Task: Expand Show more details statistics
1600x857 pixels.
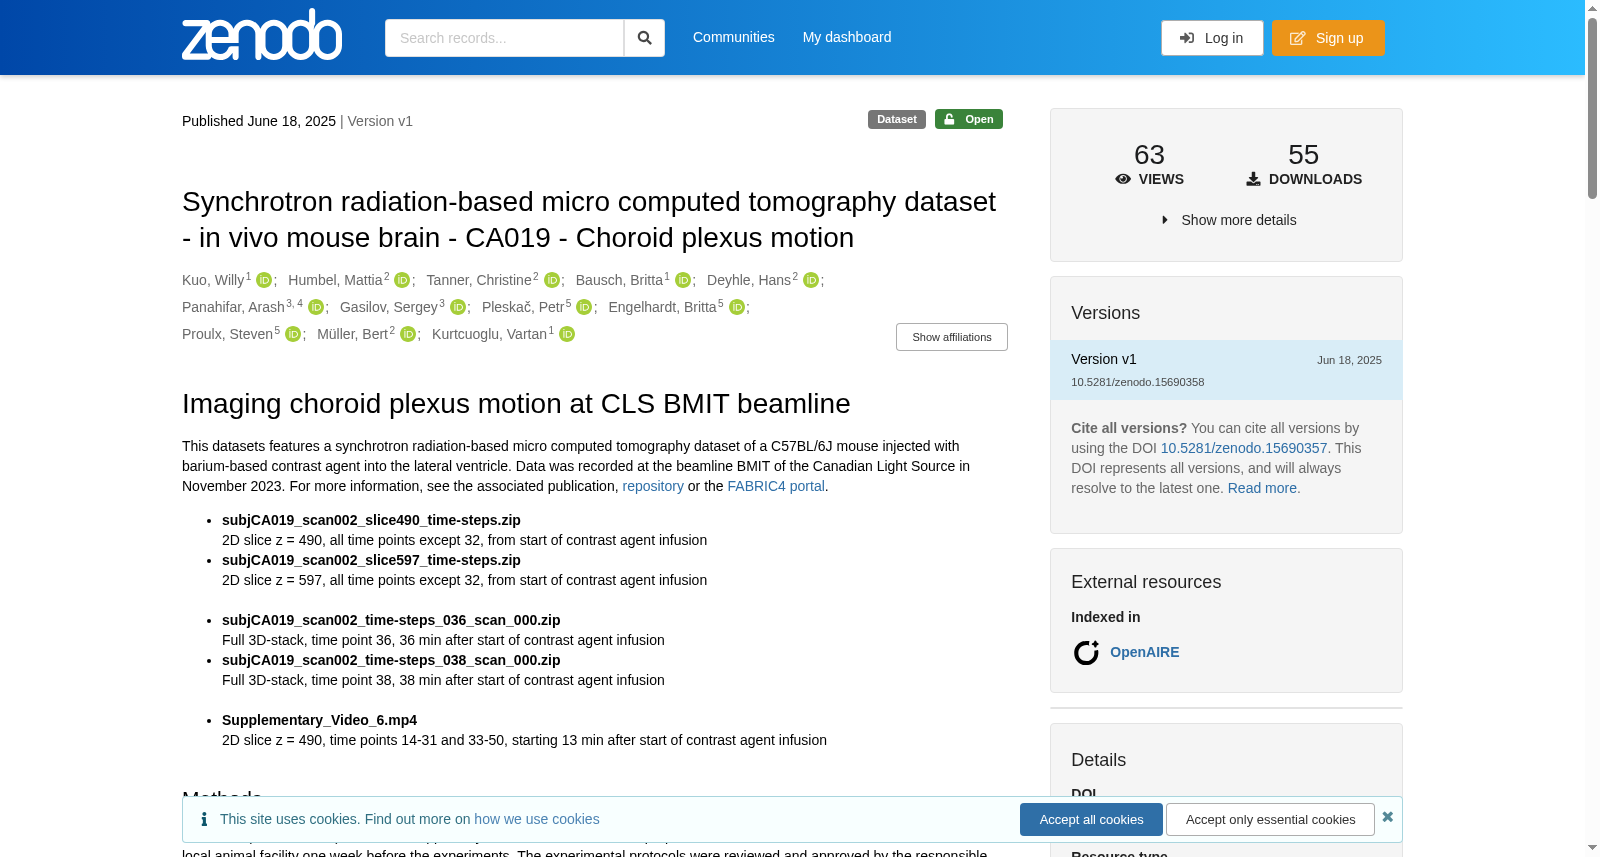Action: coord(1229,220)
